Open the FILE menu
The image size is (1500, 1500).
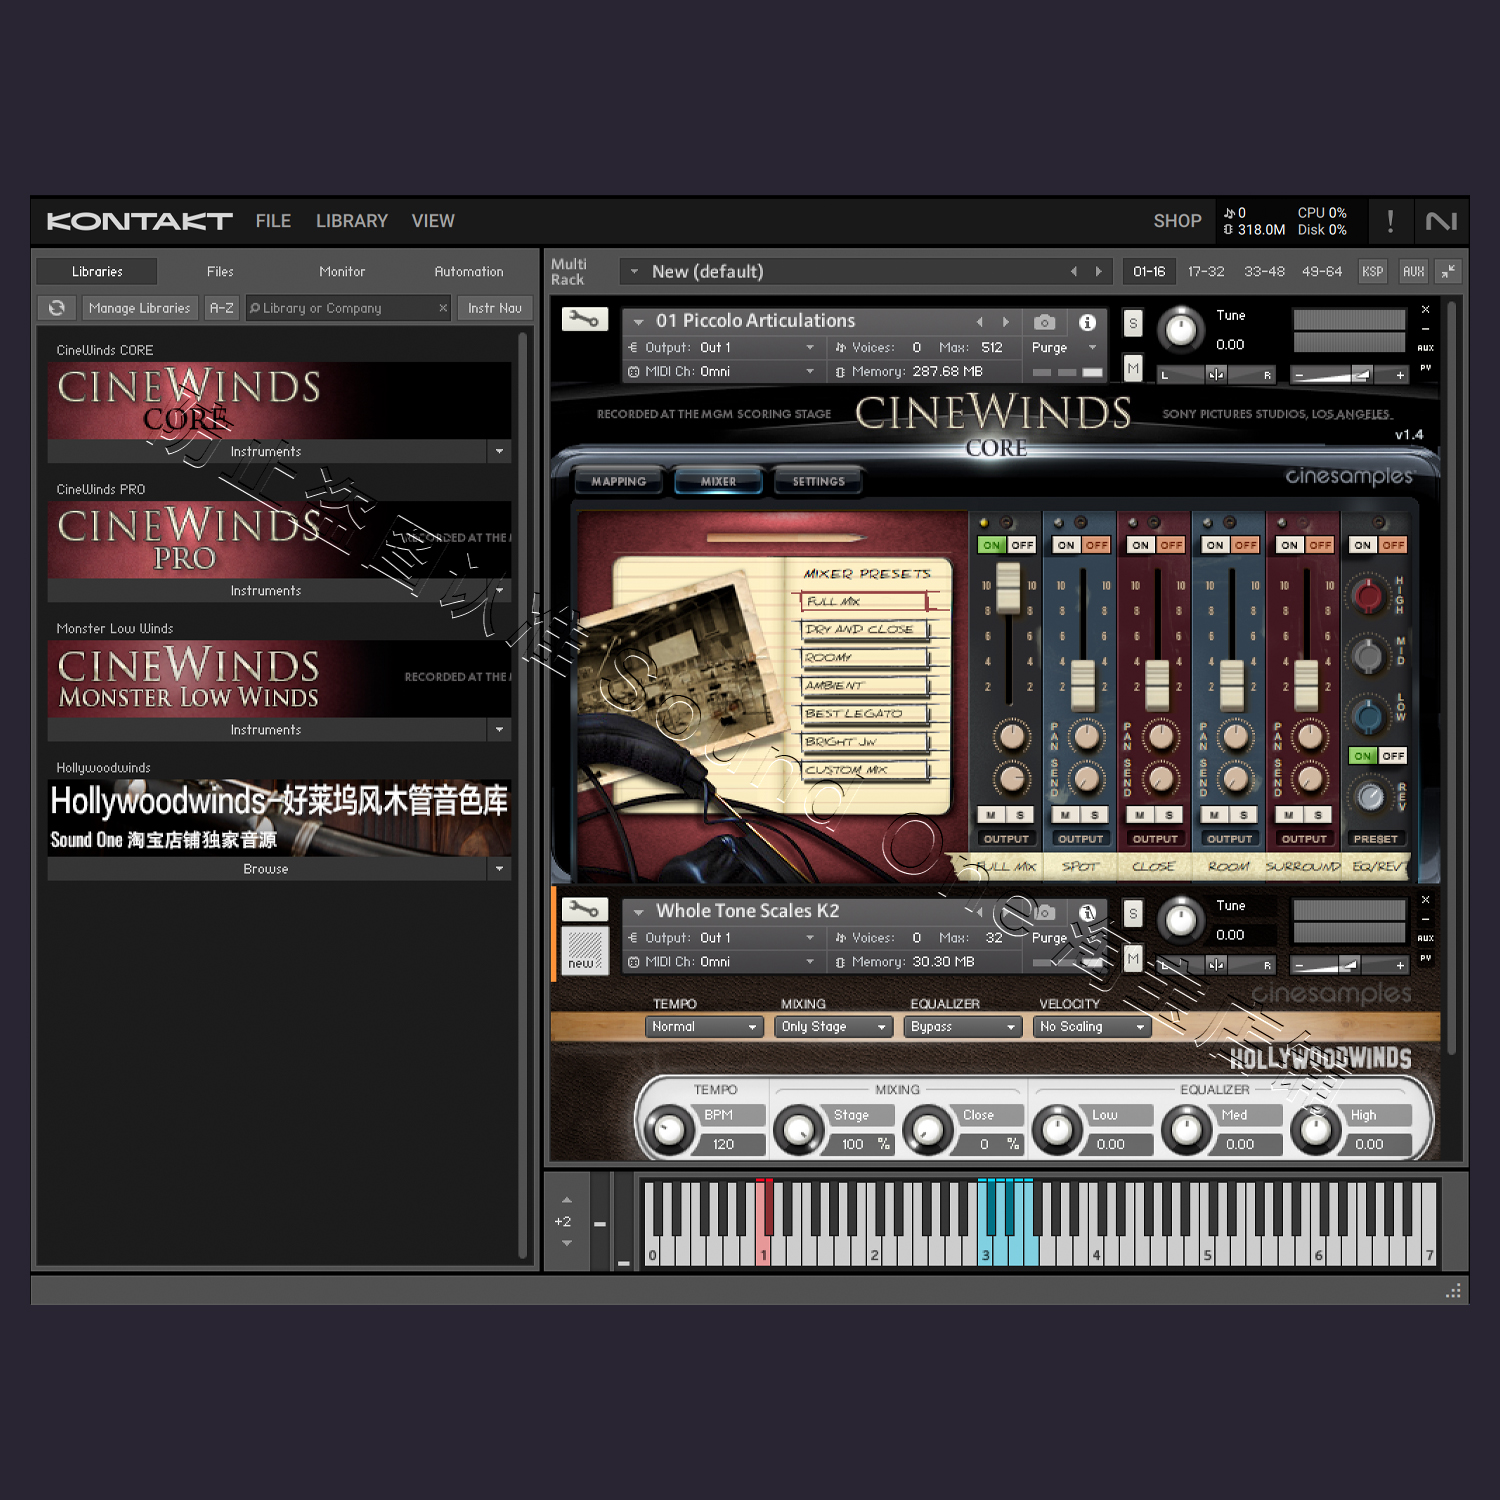coord(273,221)
